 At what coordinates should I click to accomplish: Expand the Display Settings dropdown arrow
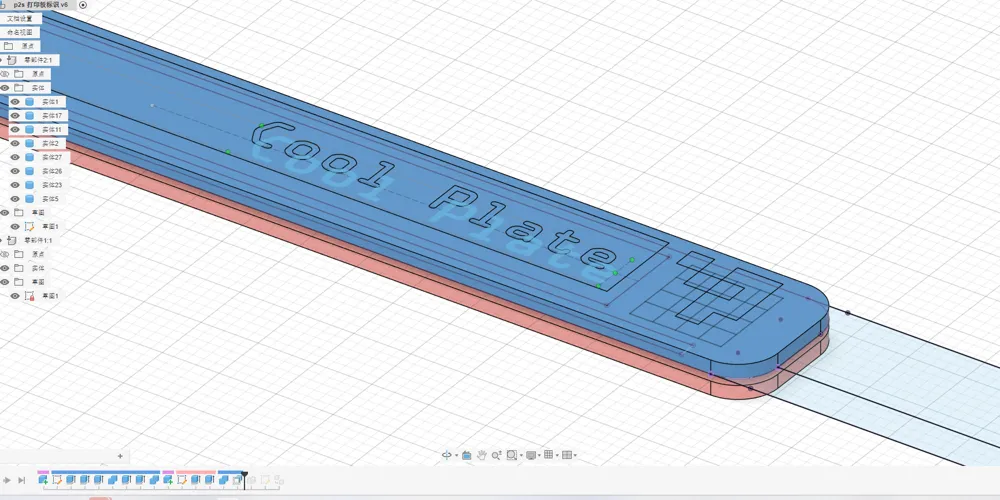pos(539,455)
